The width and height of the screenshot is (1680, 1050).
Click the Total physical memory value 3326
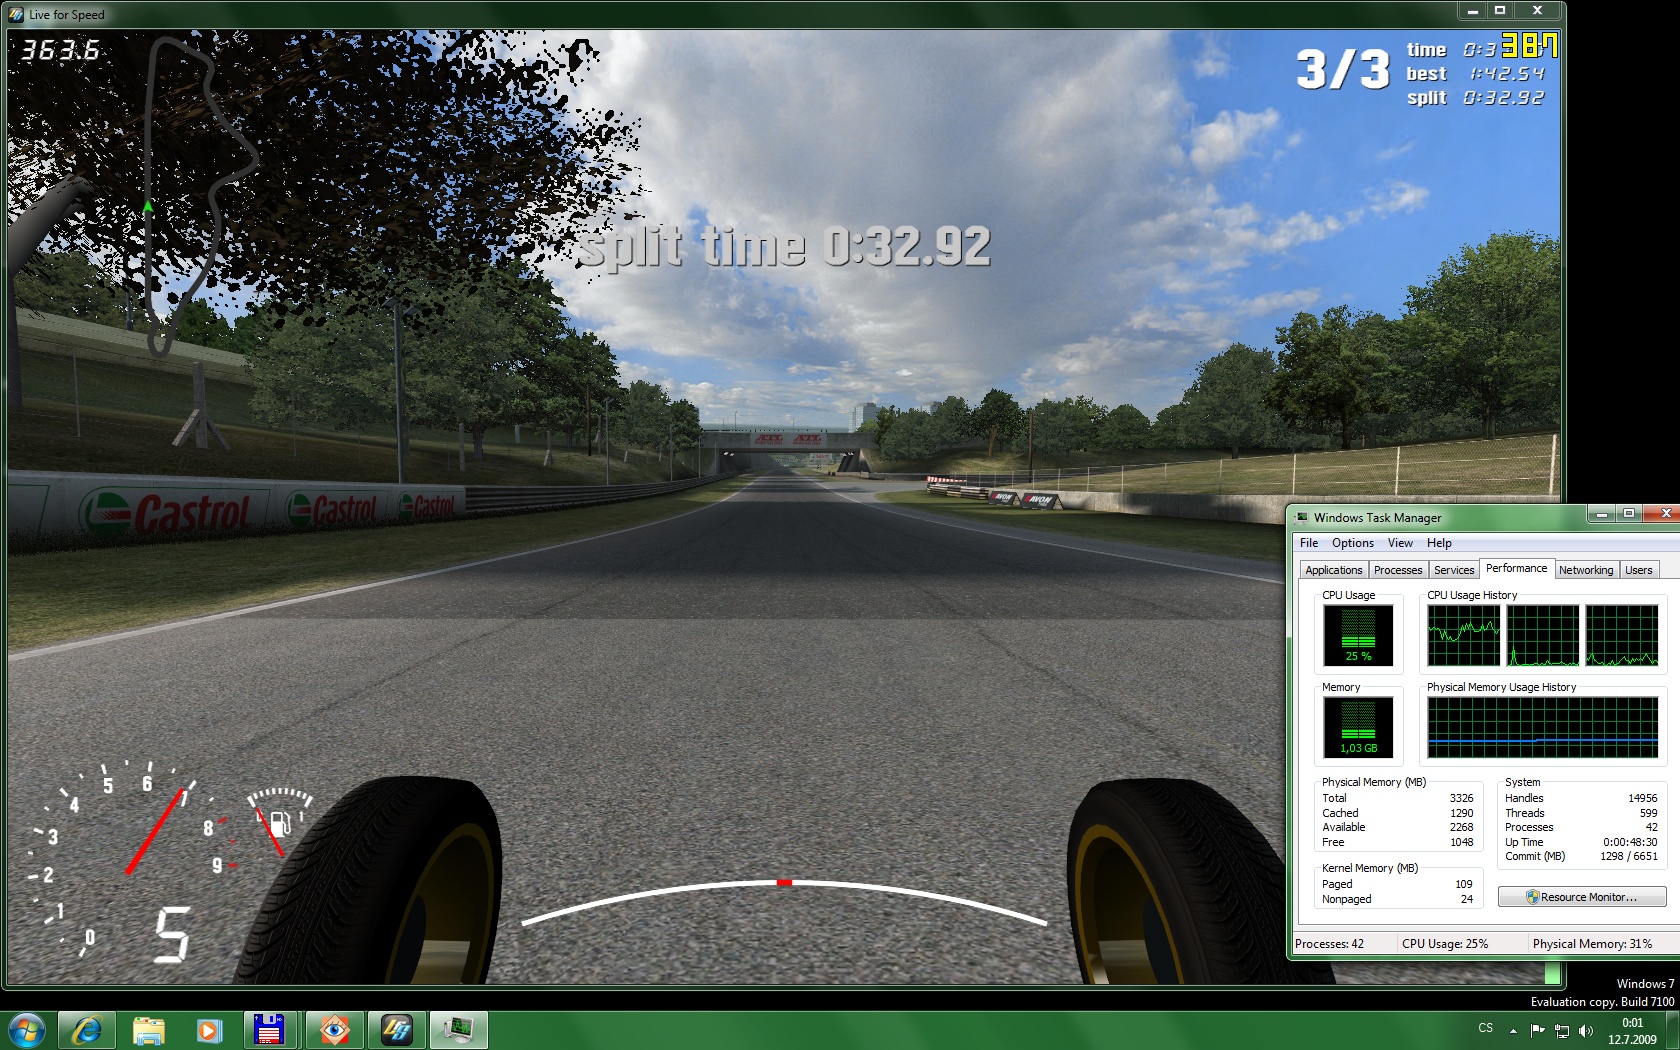[1461, 798]
